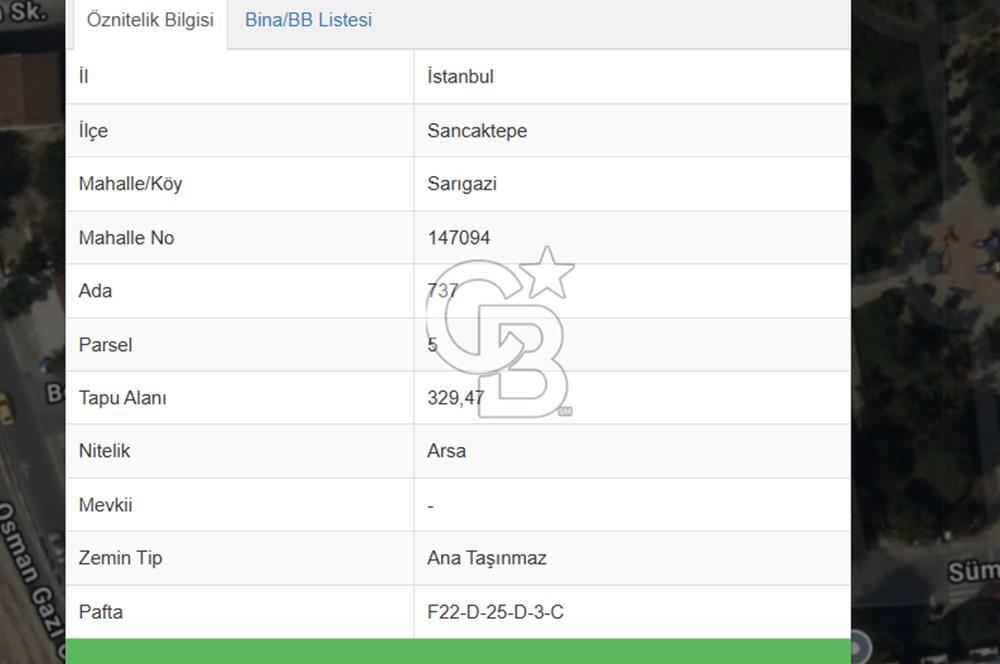Select the Sarıgazi neighborhood value
1000x664 pixels.
tap(462, 184)
